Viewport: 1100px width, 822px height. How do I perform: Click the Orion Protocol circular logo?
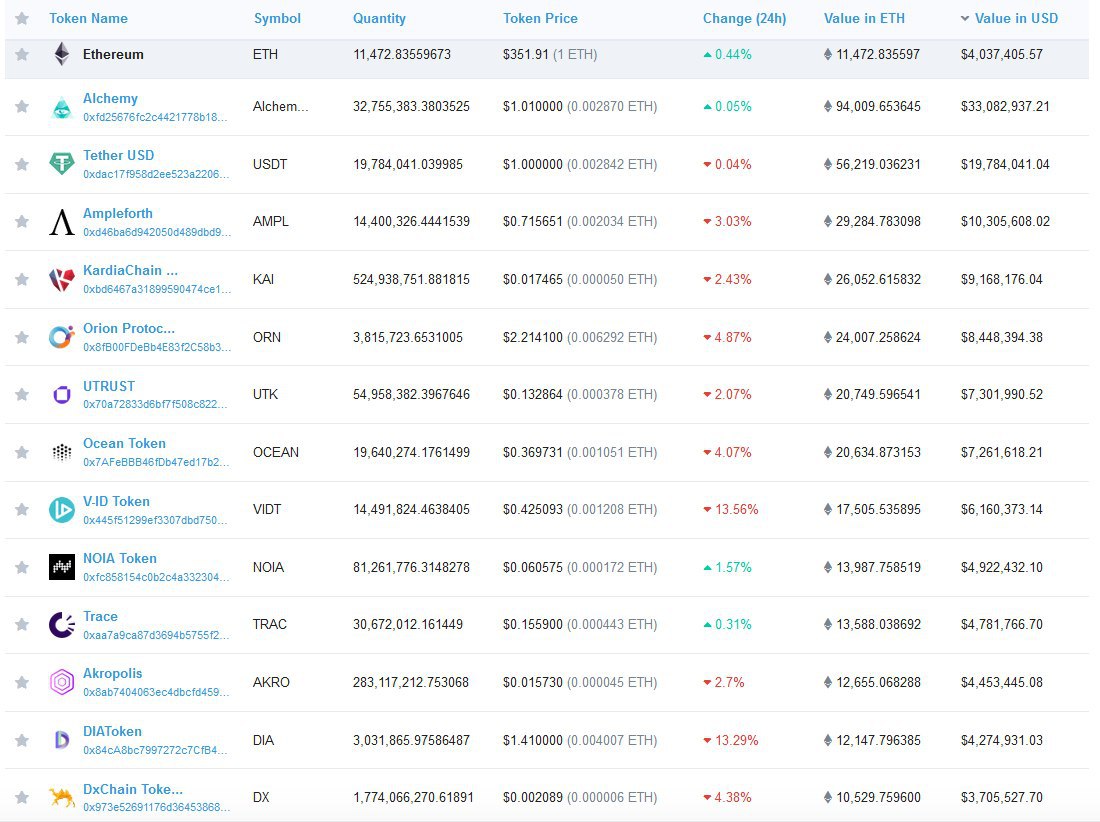click(62, 337)
